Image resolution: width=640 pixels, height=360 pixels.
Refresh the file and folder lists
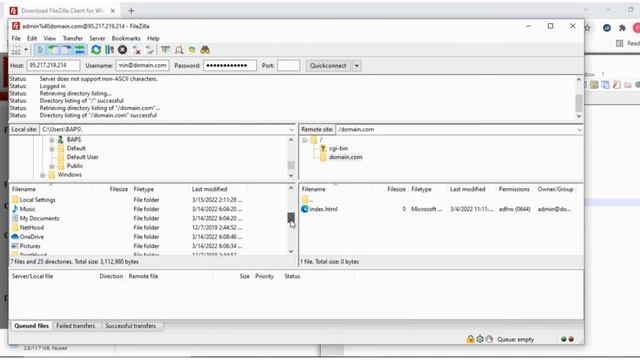pos(96,50)
